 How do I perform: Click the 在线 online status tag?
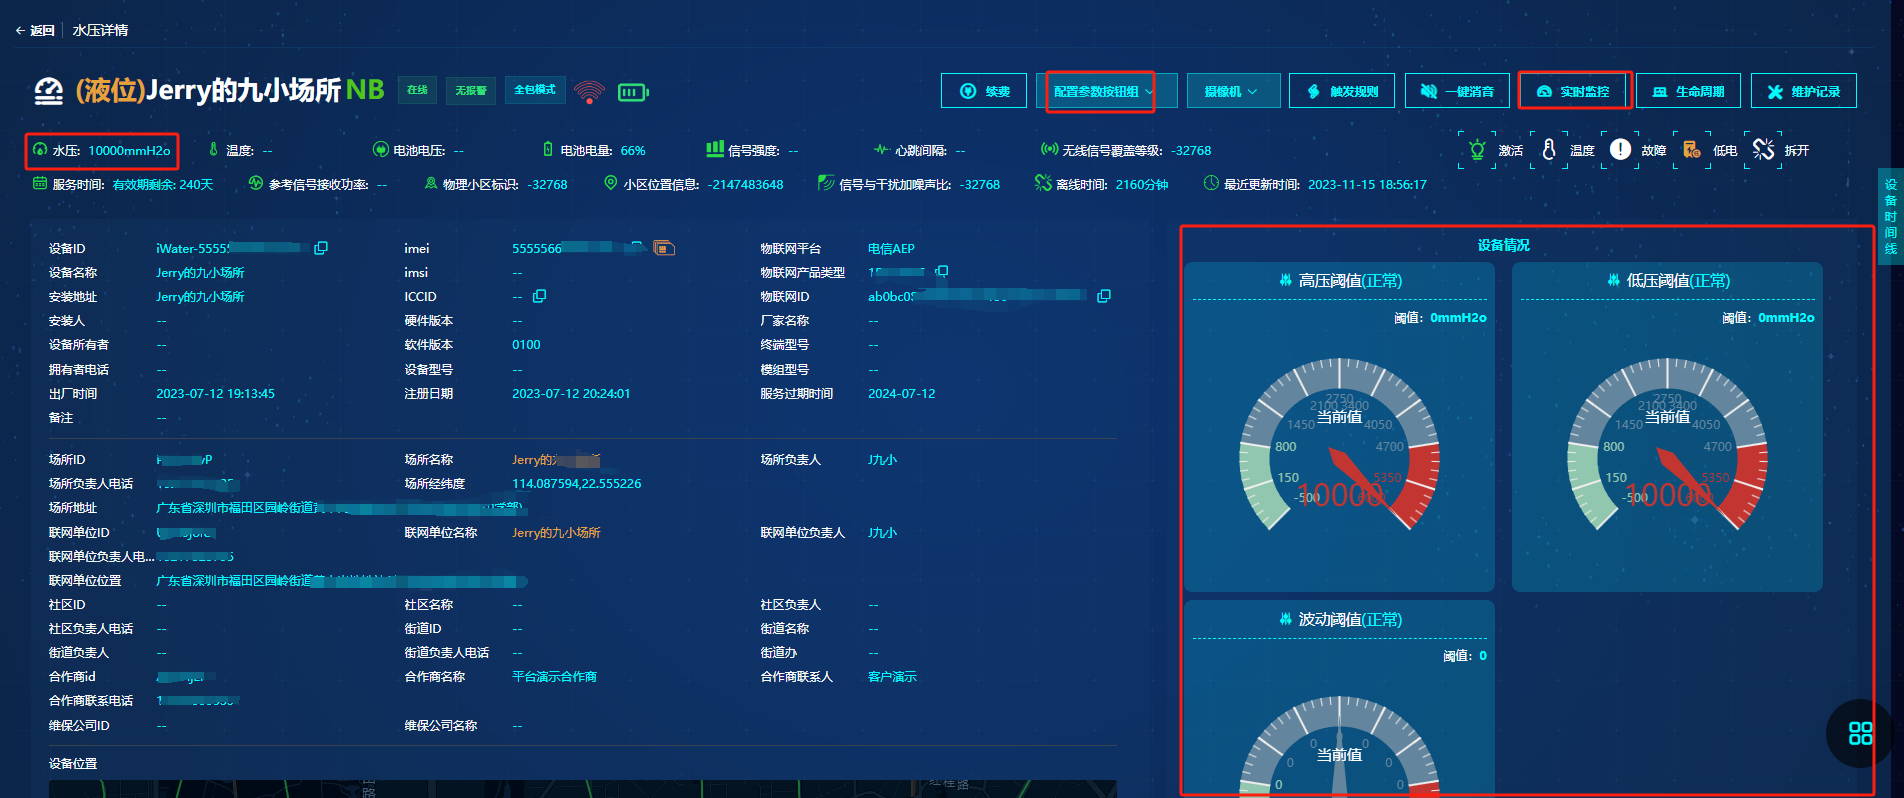pos(417,90)
